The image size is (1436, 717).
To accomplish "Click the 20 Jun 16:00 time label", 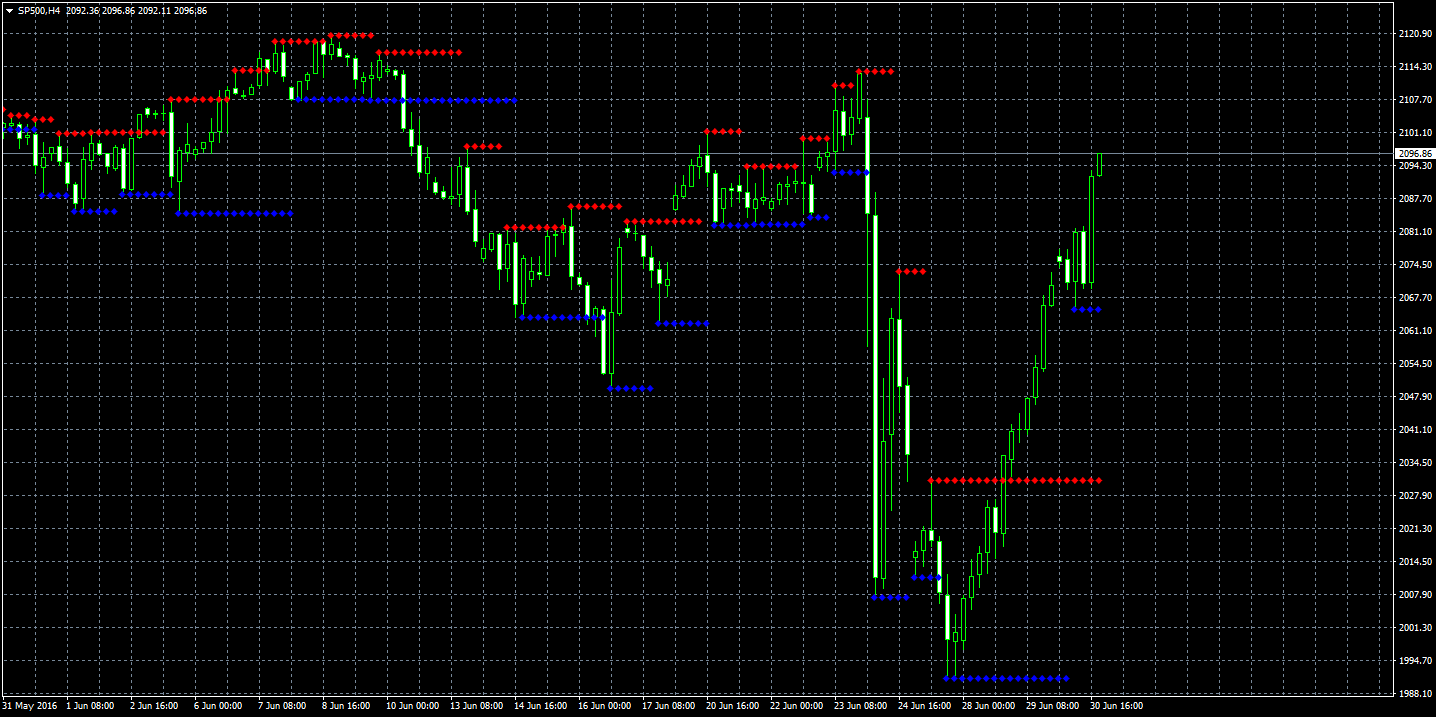I will 732,706.
